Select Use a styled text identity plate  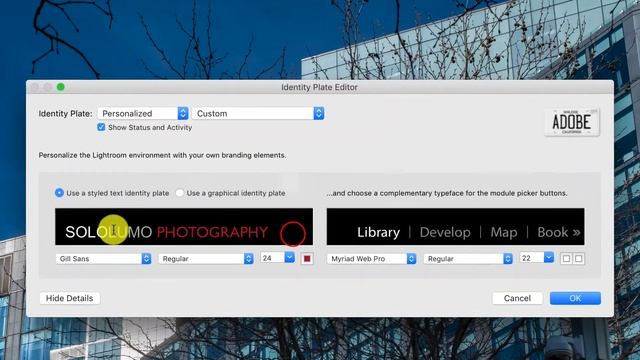click(x=59, y=193)
